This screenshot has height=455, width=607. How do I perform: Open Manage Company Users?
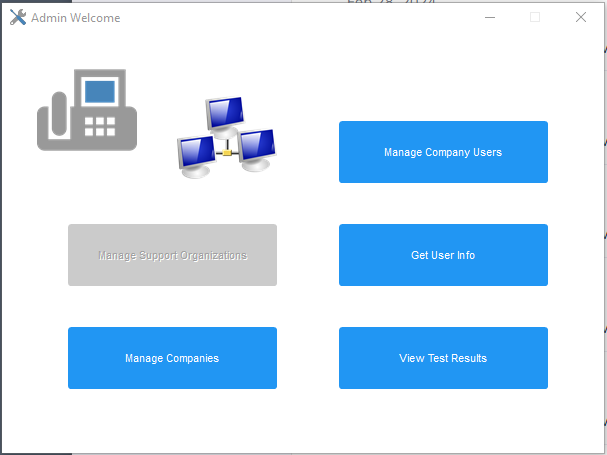[x=443, y=152]
